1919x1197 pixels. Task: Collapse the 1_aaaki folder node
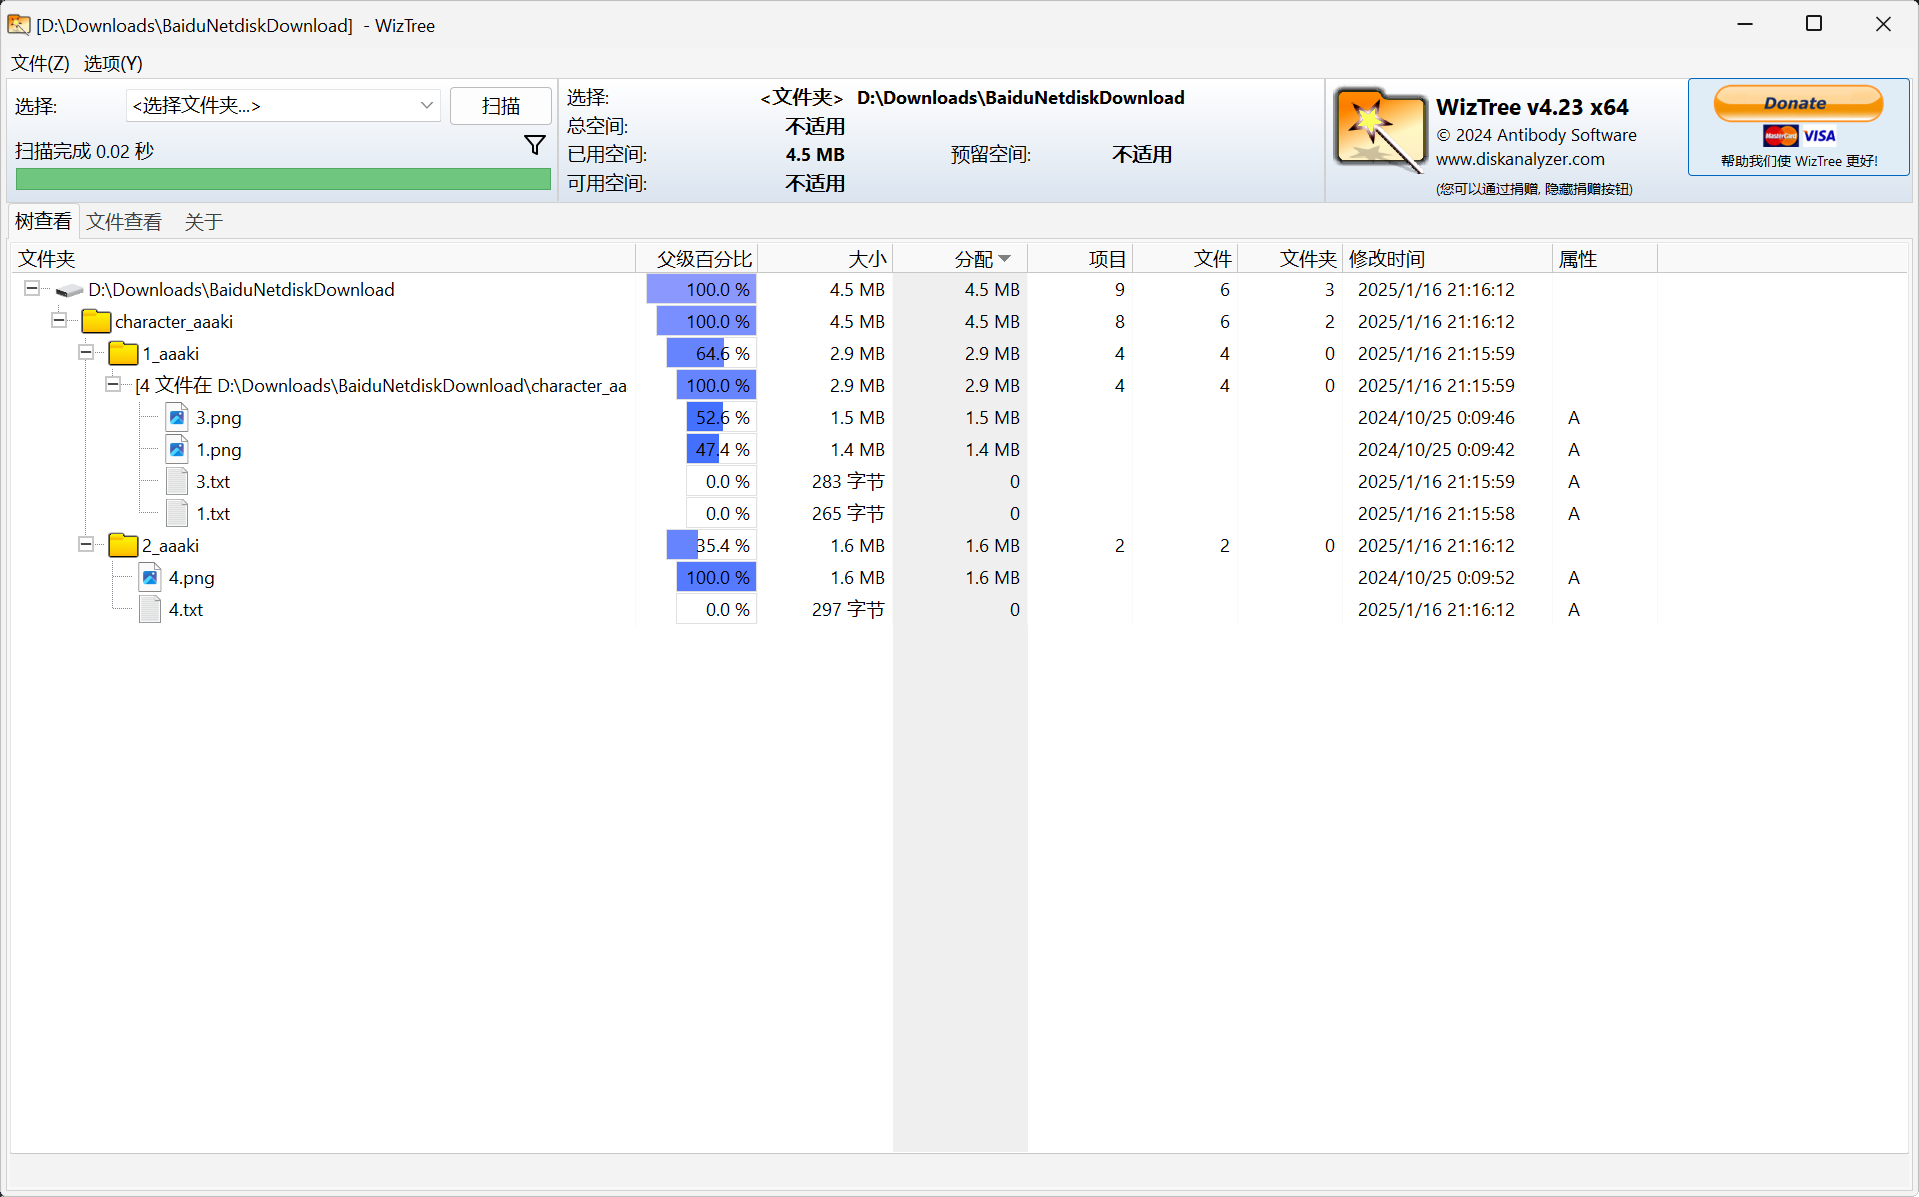click(86, 353)
